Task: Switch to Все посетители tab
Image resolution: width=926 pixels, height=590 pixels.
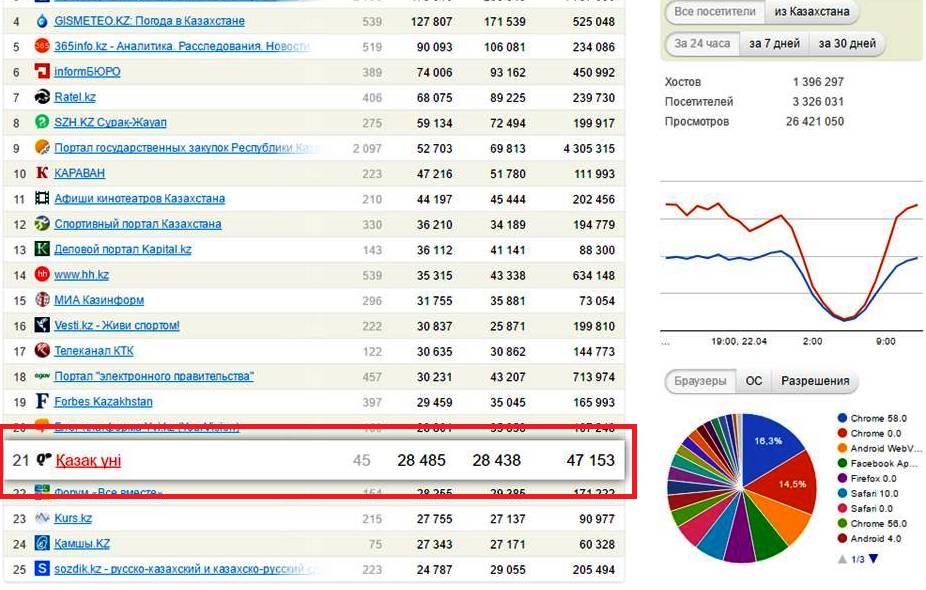Action: (715, 12)
